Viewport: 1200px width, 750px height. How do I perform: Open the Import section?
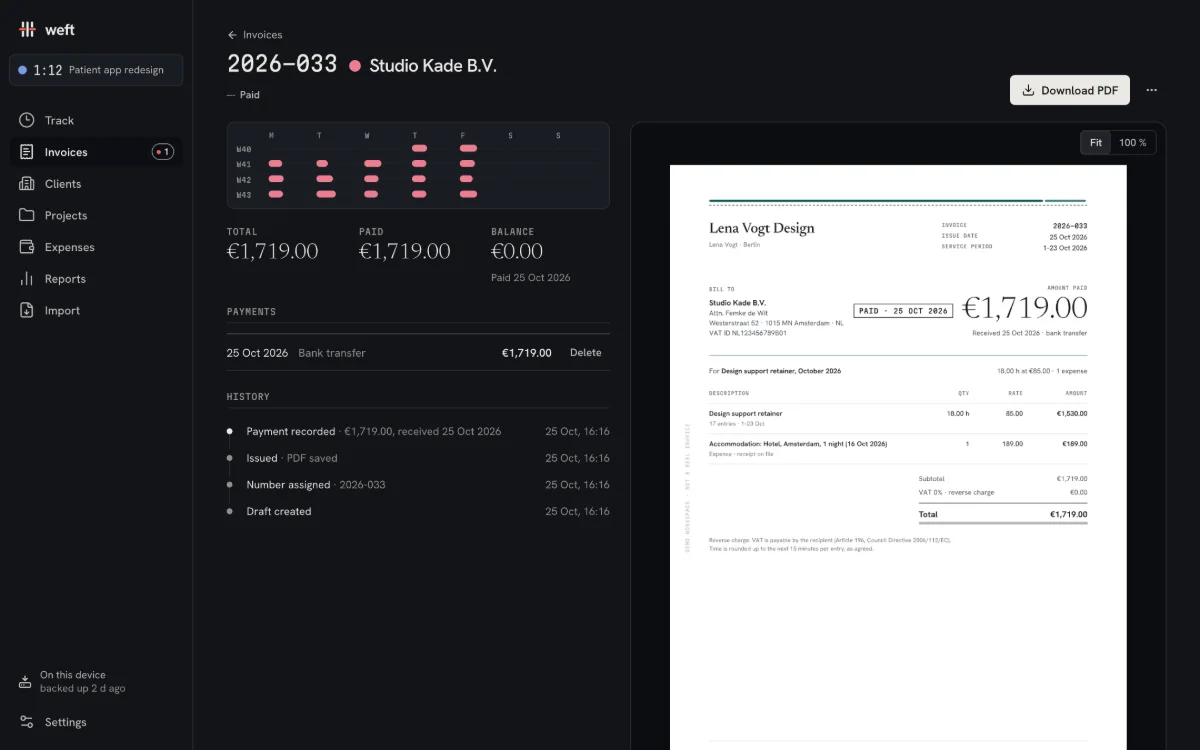point(96,311)
